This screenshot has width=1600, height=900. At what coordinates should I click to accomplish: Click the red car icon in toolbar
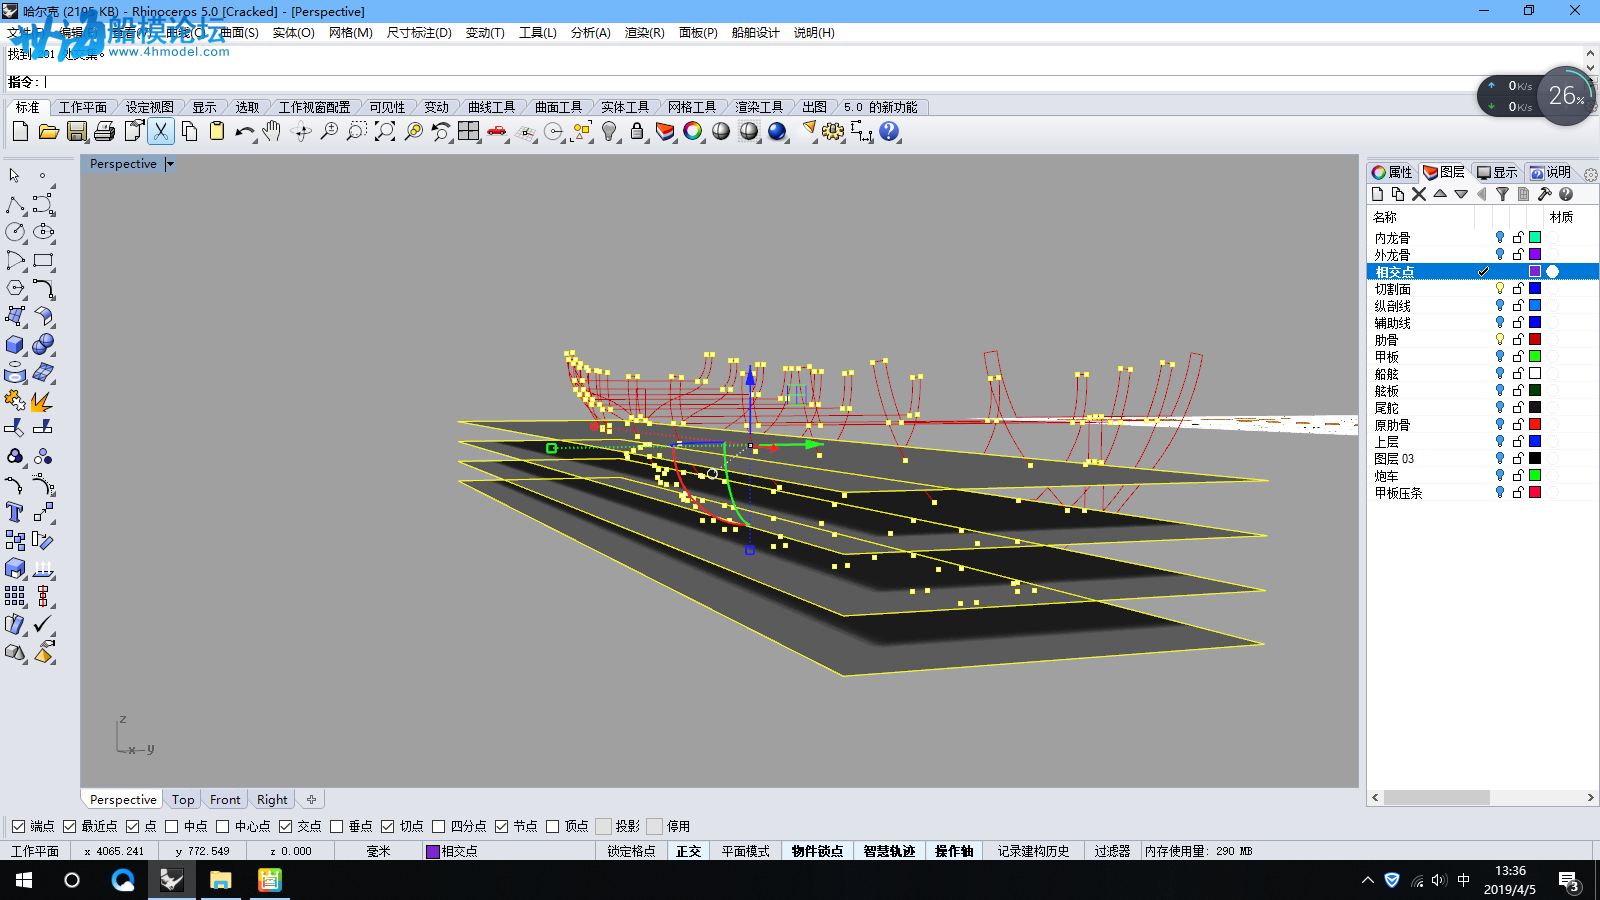coord(497,131)
